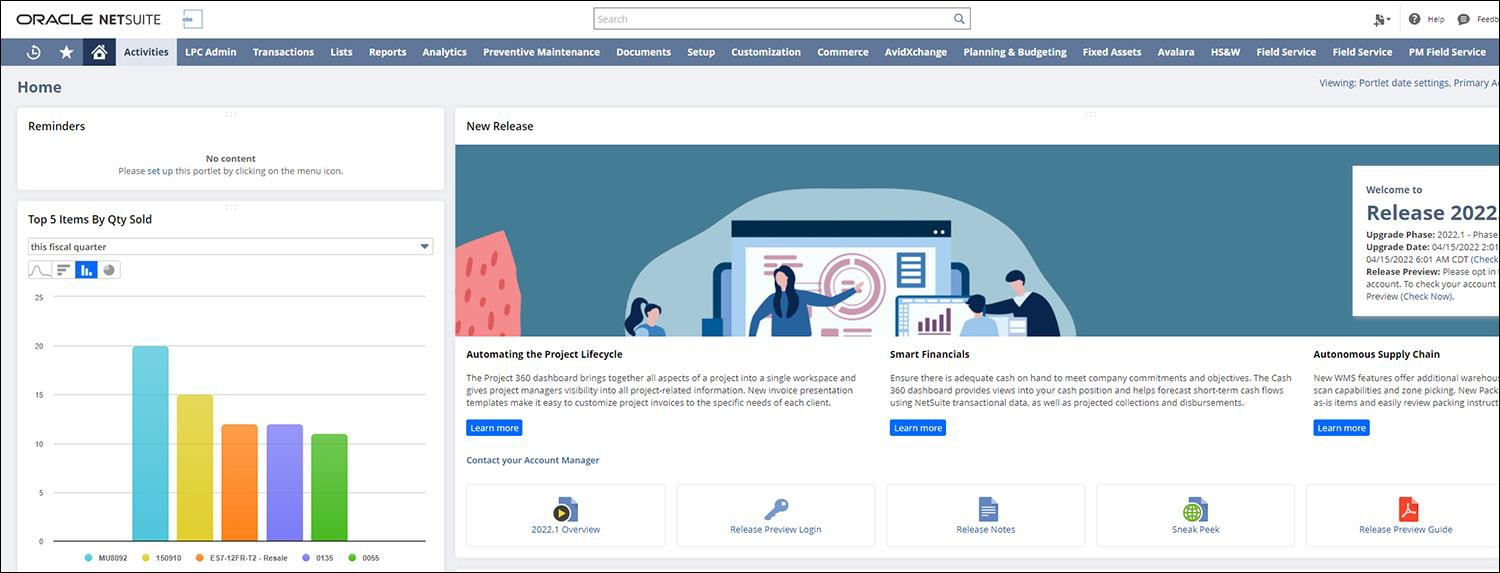Click the Shortcuts star icon
Image resolution: width=1500 pixels, height=573 pixels.
[x=66, y=52]
